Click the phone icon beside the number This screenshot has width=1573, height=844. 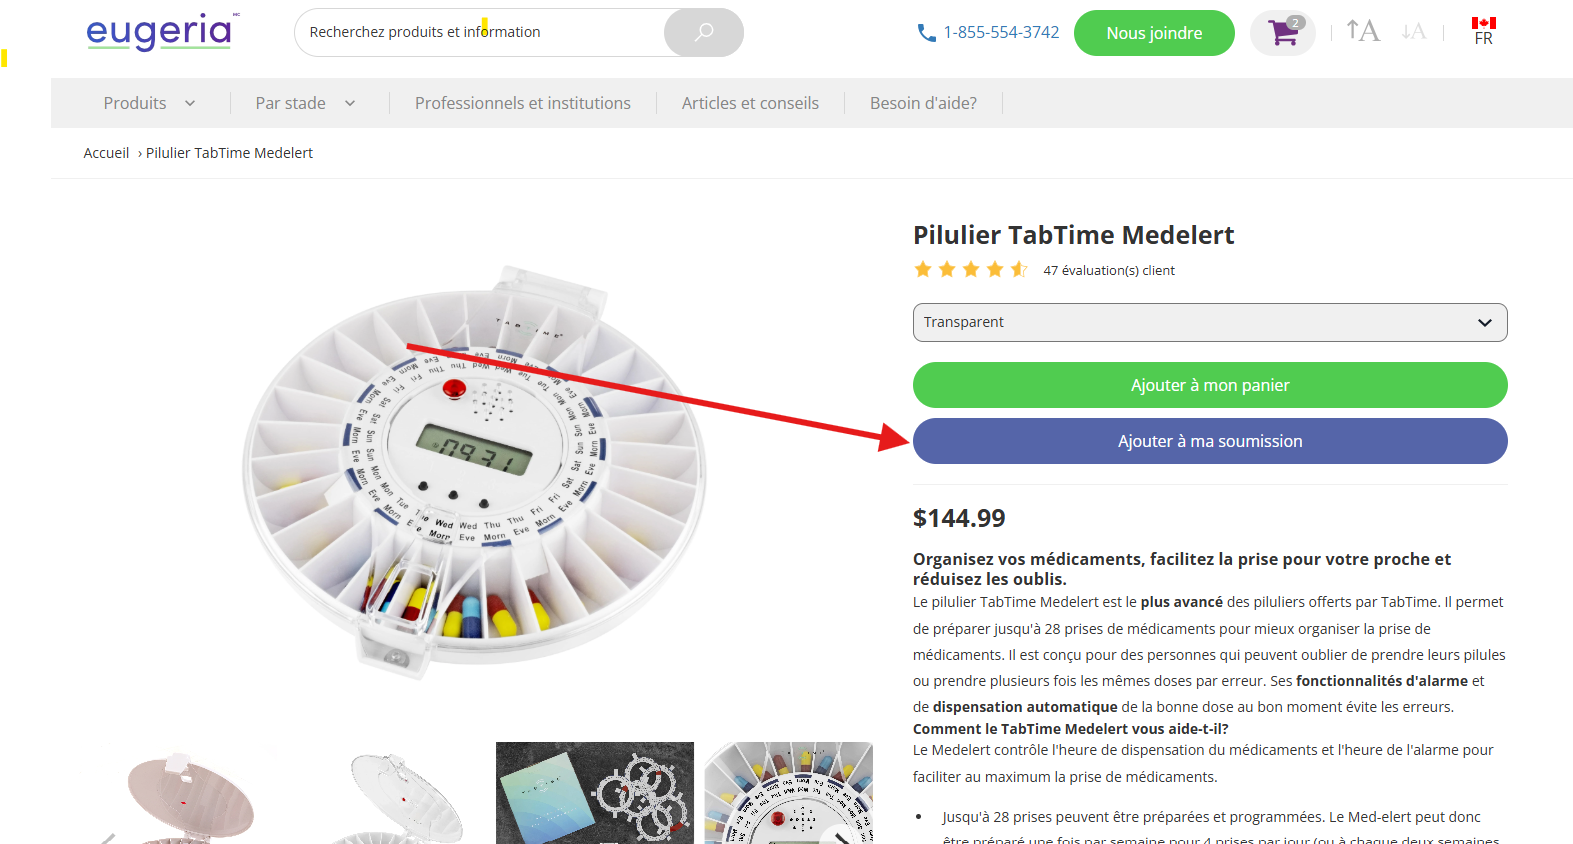pyautogui.click(x=926, y=33)
